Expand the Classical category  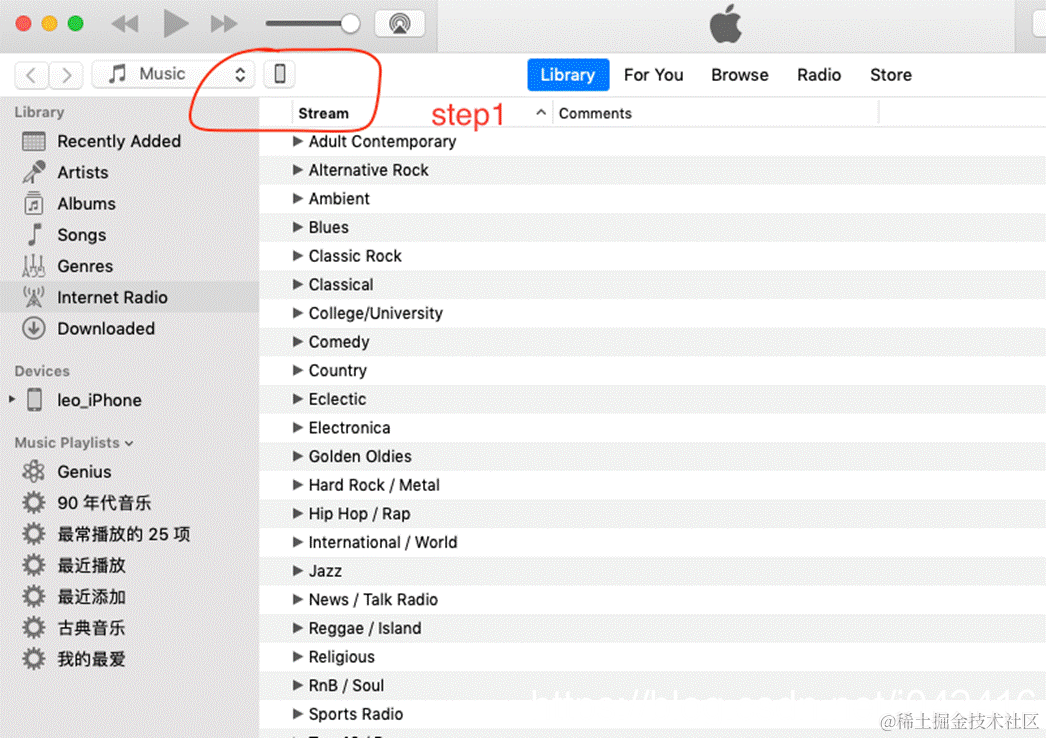point(298,284)
